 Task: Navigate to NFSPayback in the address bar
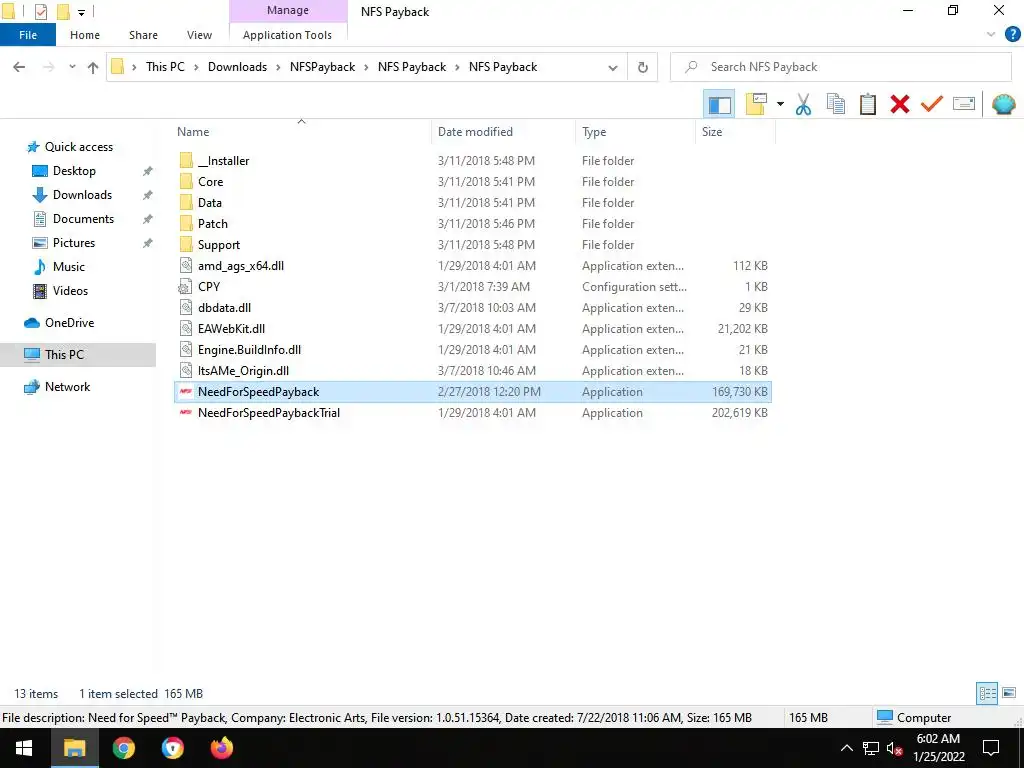323,67
